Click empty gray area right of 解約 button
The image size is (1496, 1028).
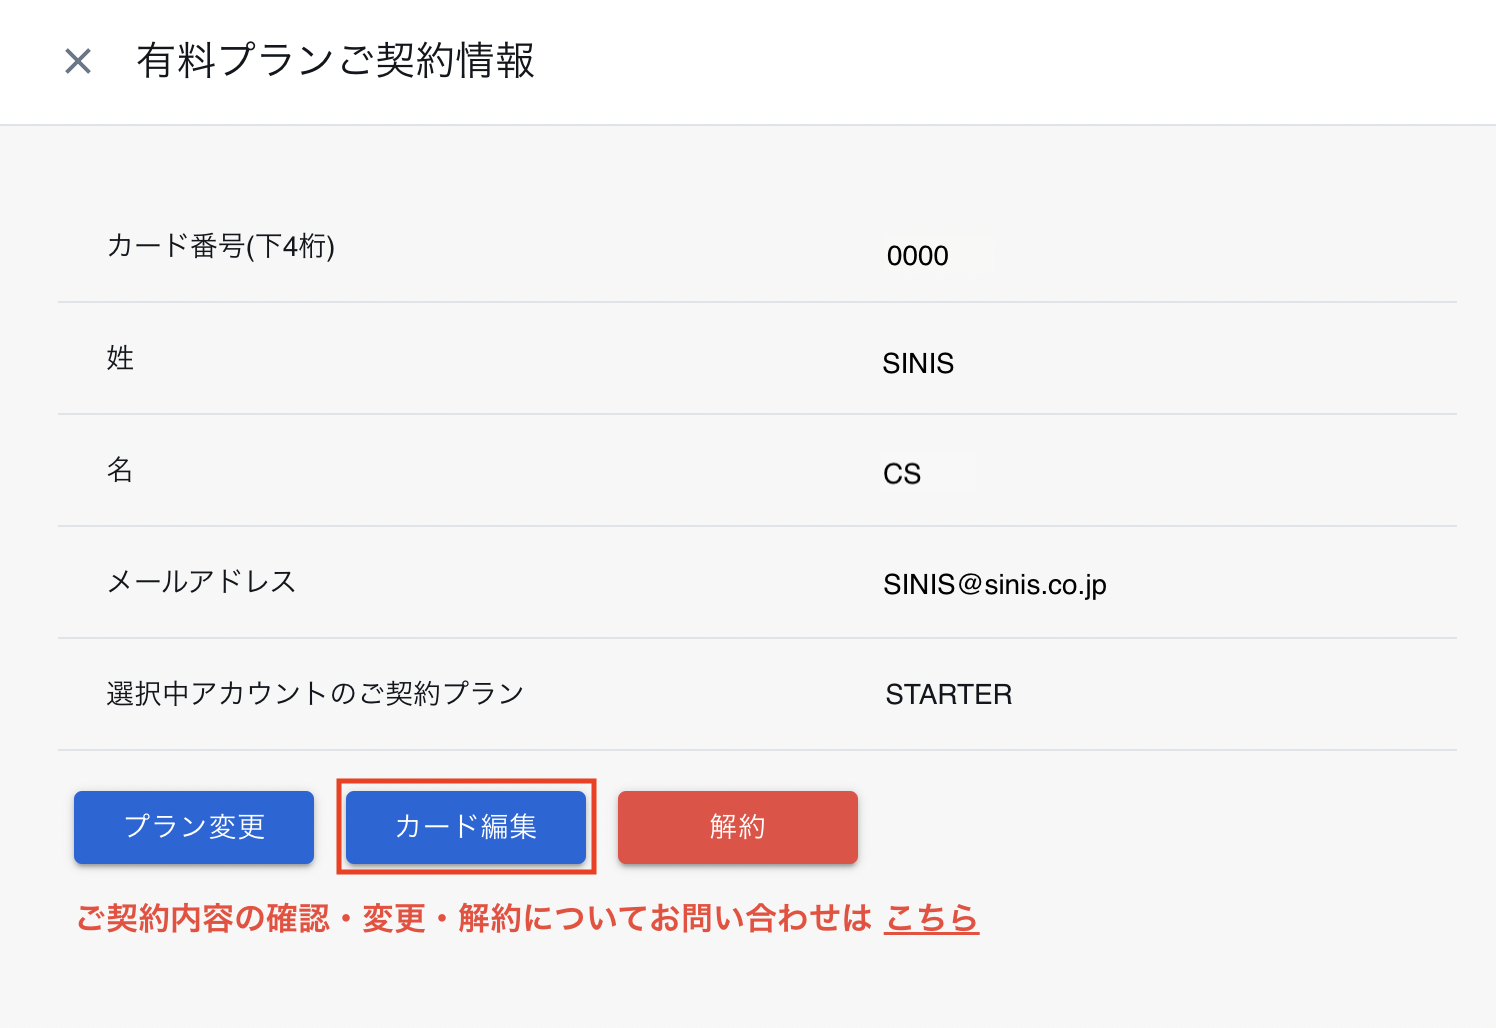[1150, 827]
